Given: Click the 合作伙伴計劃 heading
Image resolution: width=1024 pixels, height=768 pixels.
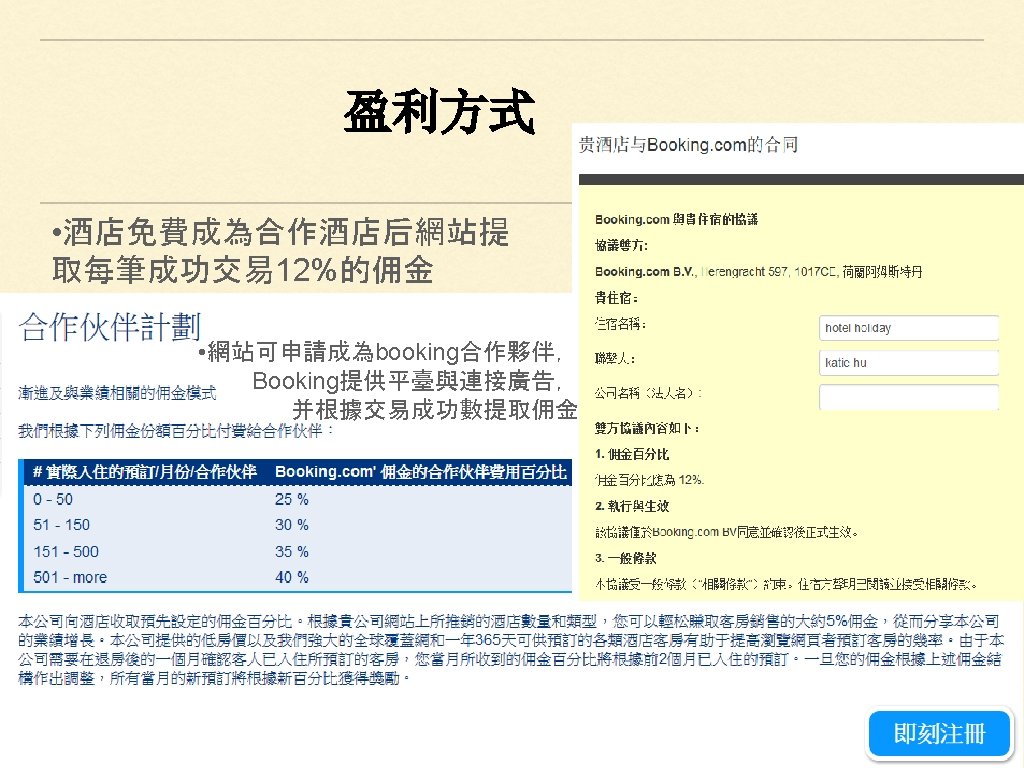Looking at the screenshot, I should point(110,327).
